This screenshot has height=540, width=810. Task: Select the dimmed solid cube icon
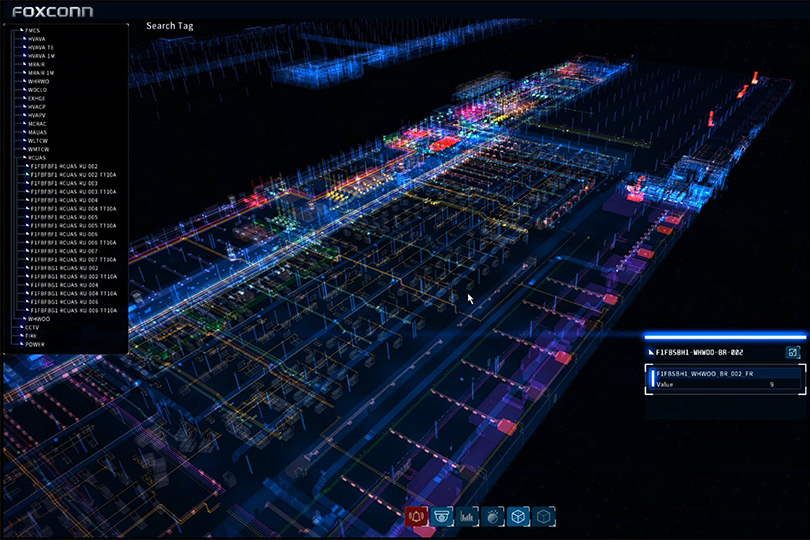[542, 516]
